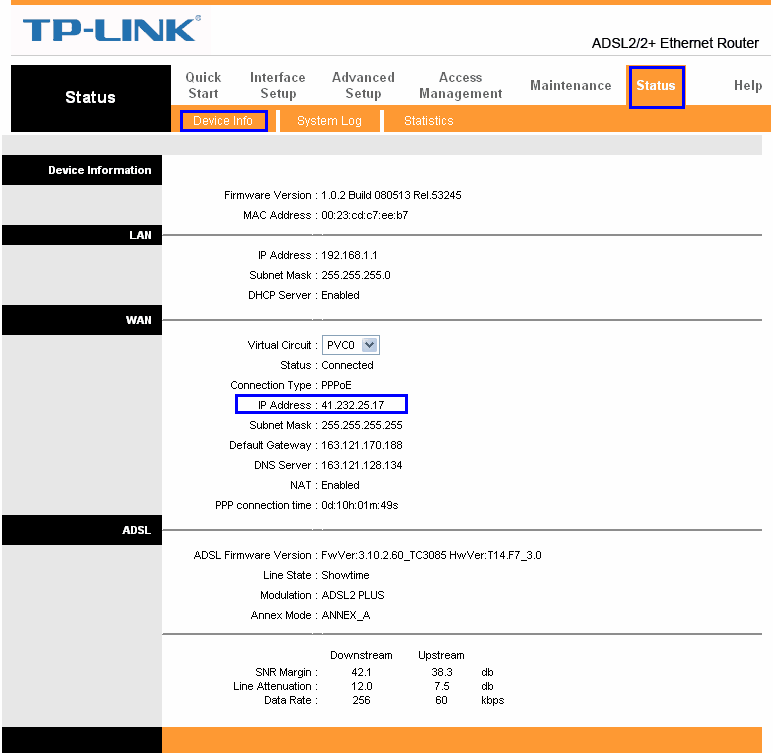Click PPP connection time 0d:10h:01m:49s
Screen dimensions: 773x753
click(359, 505)
